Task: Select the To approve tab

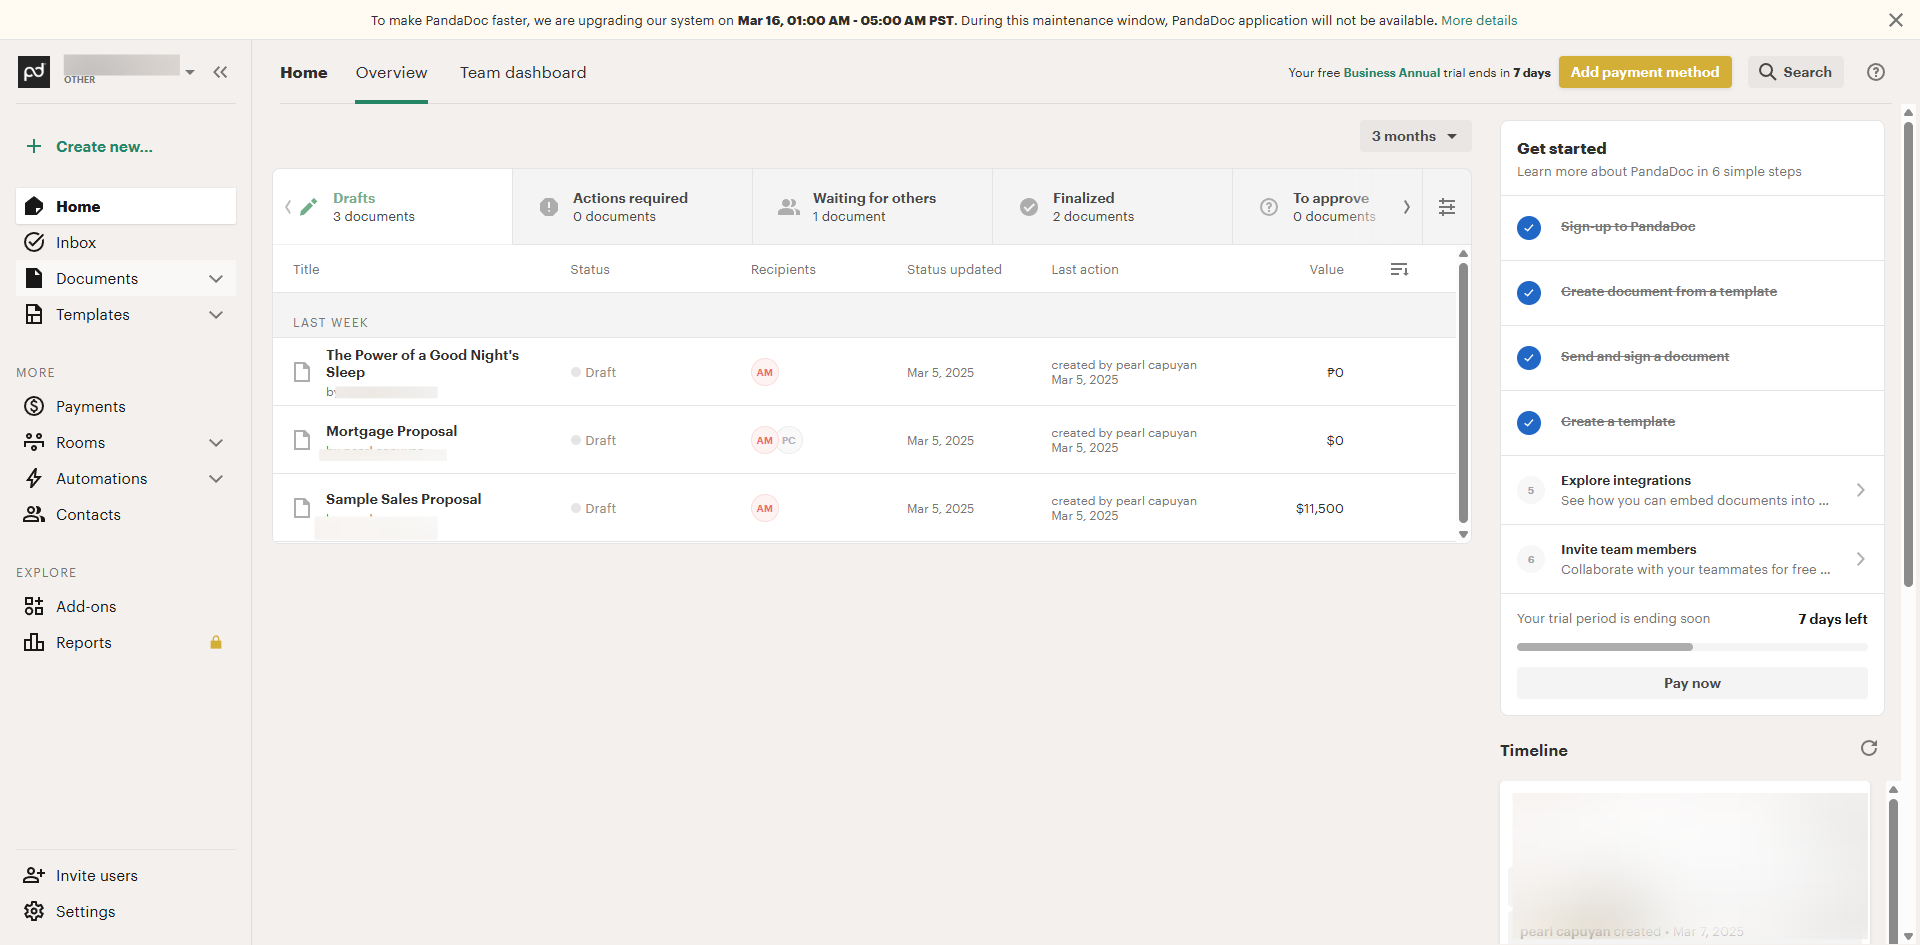Action: coord(1328,207)
